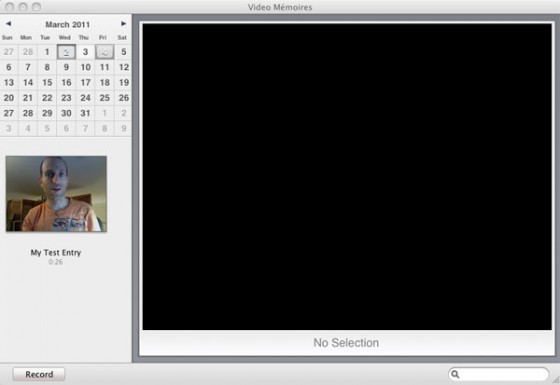Select March 15 in calendar

pos(47,82)
